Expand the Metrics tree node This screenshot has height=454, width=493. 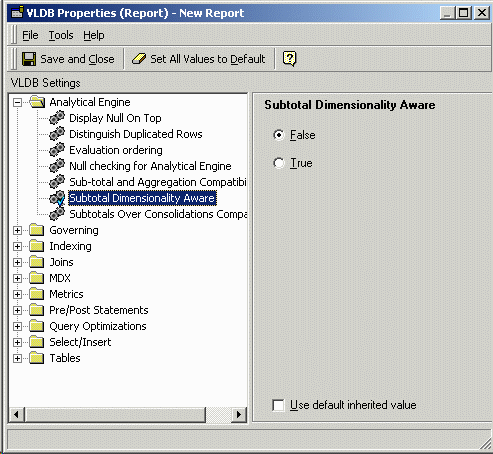[18, 294]
